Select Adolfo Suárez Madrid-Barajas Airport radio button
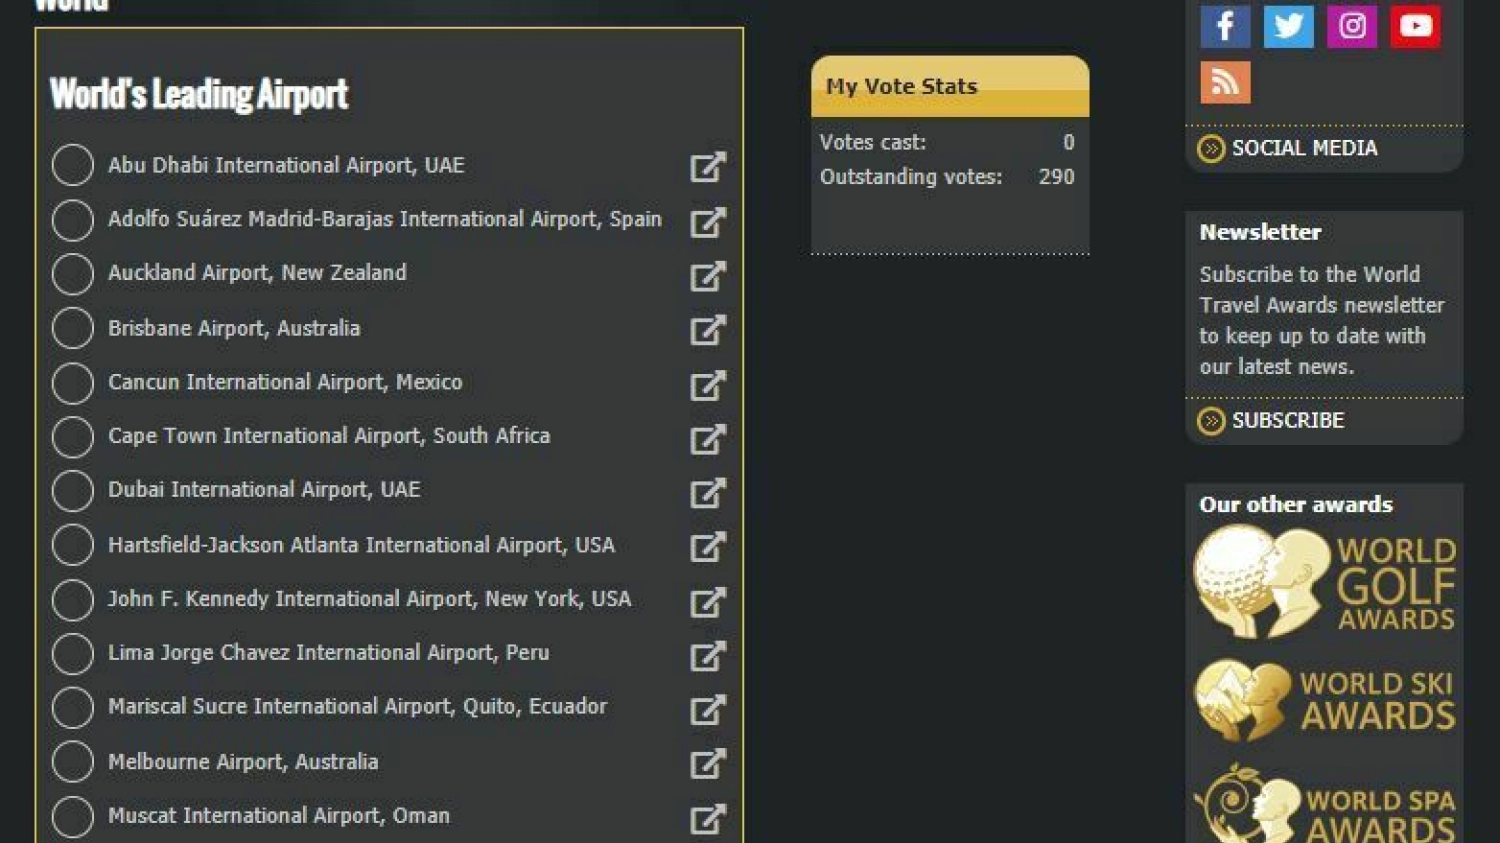 pyautogui.click(x=73, y=220)
